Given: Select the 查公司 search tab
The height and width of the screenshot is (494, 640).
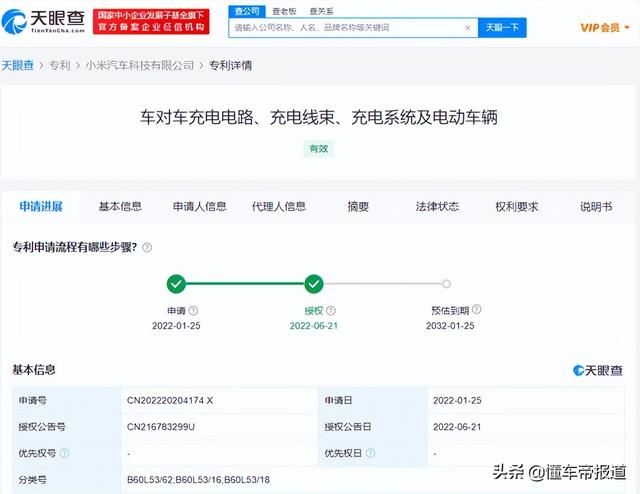Looking at the screenshot, I should (246, 11).
